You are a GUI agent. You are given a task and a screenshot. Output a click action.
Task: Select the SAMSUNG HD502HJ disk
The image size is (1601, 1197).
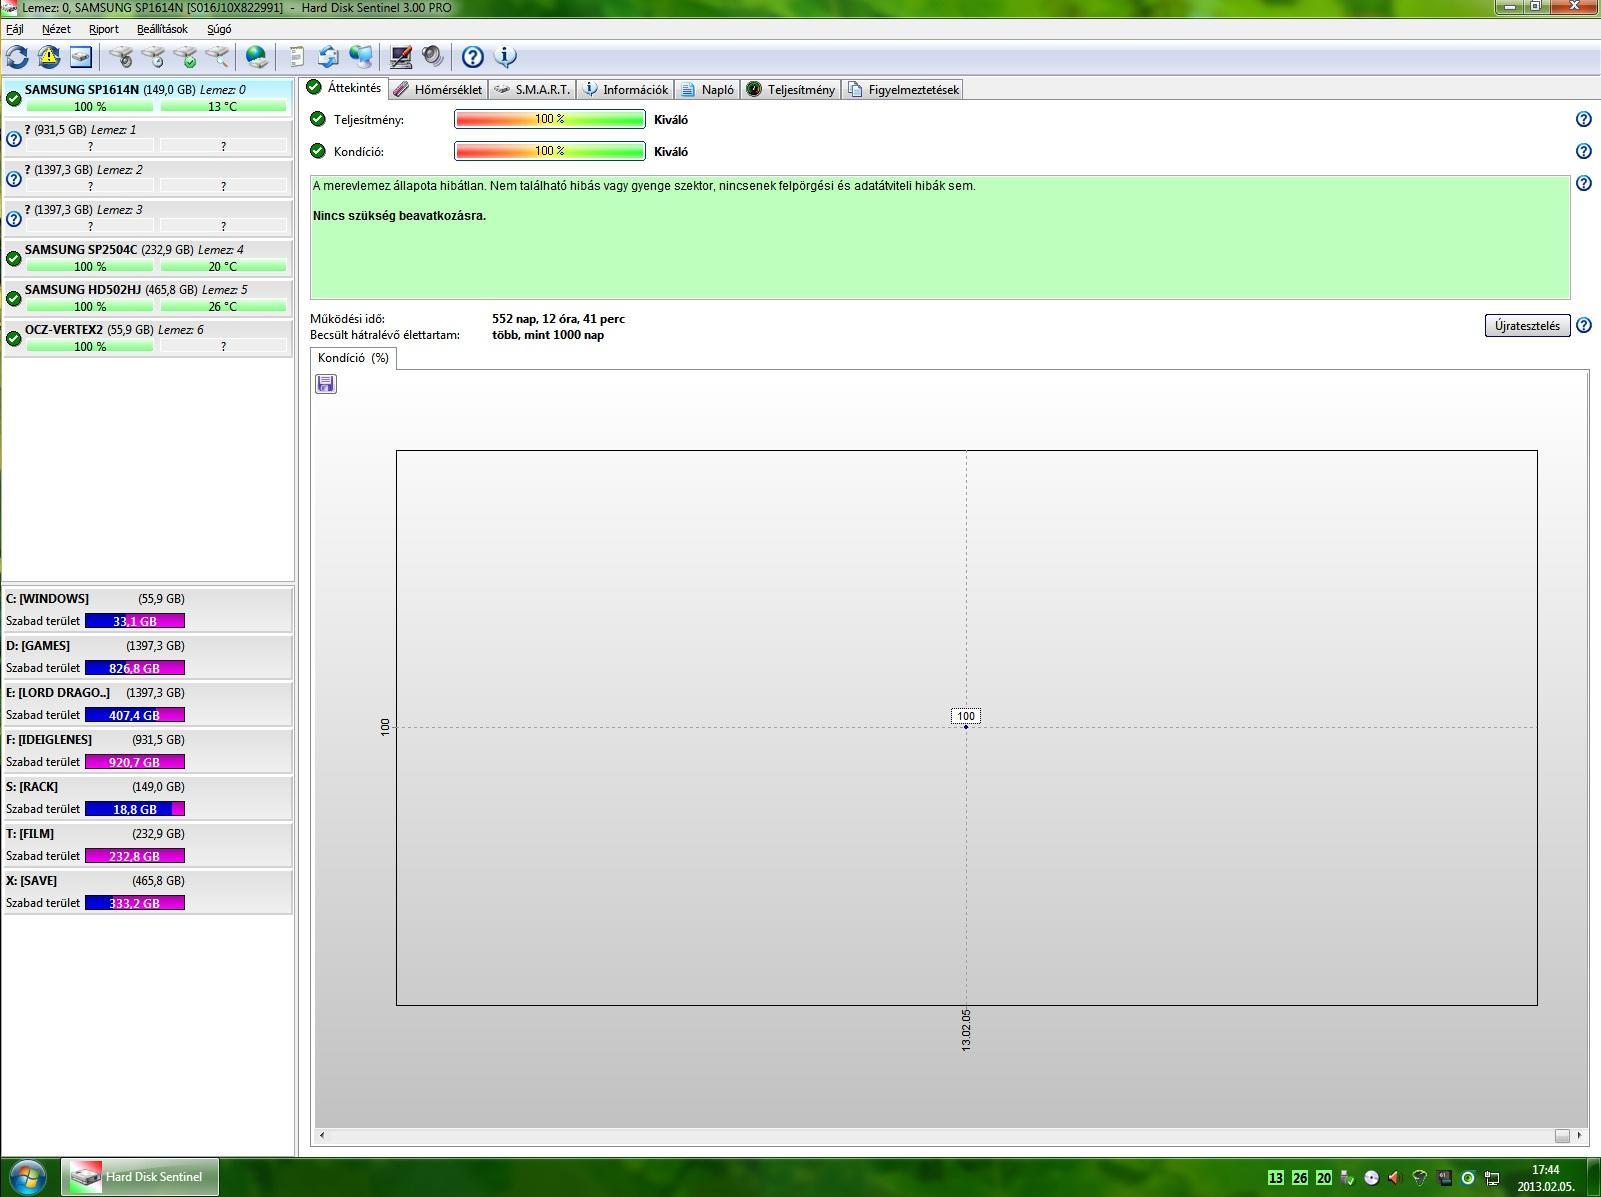[148, 298]
